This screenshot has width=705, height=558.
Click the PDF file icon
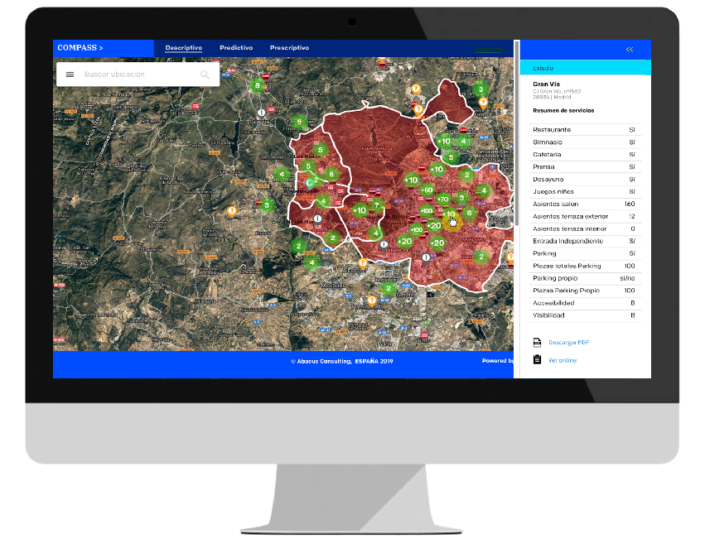[537, 343]
